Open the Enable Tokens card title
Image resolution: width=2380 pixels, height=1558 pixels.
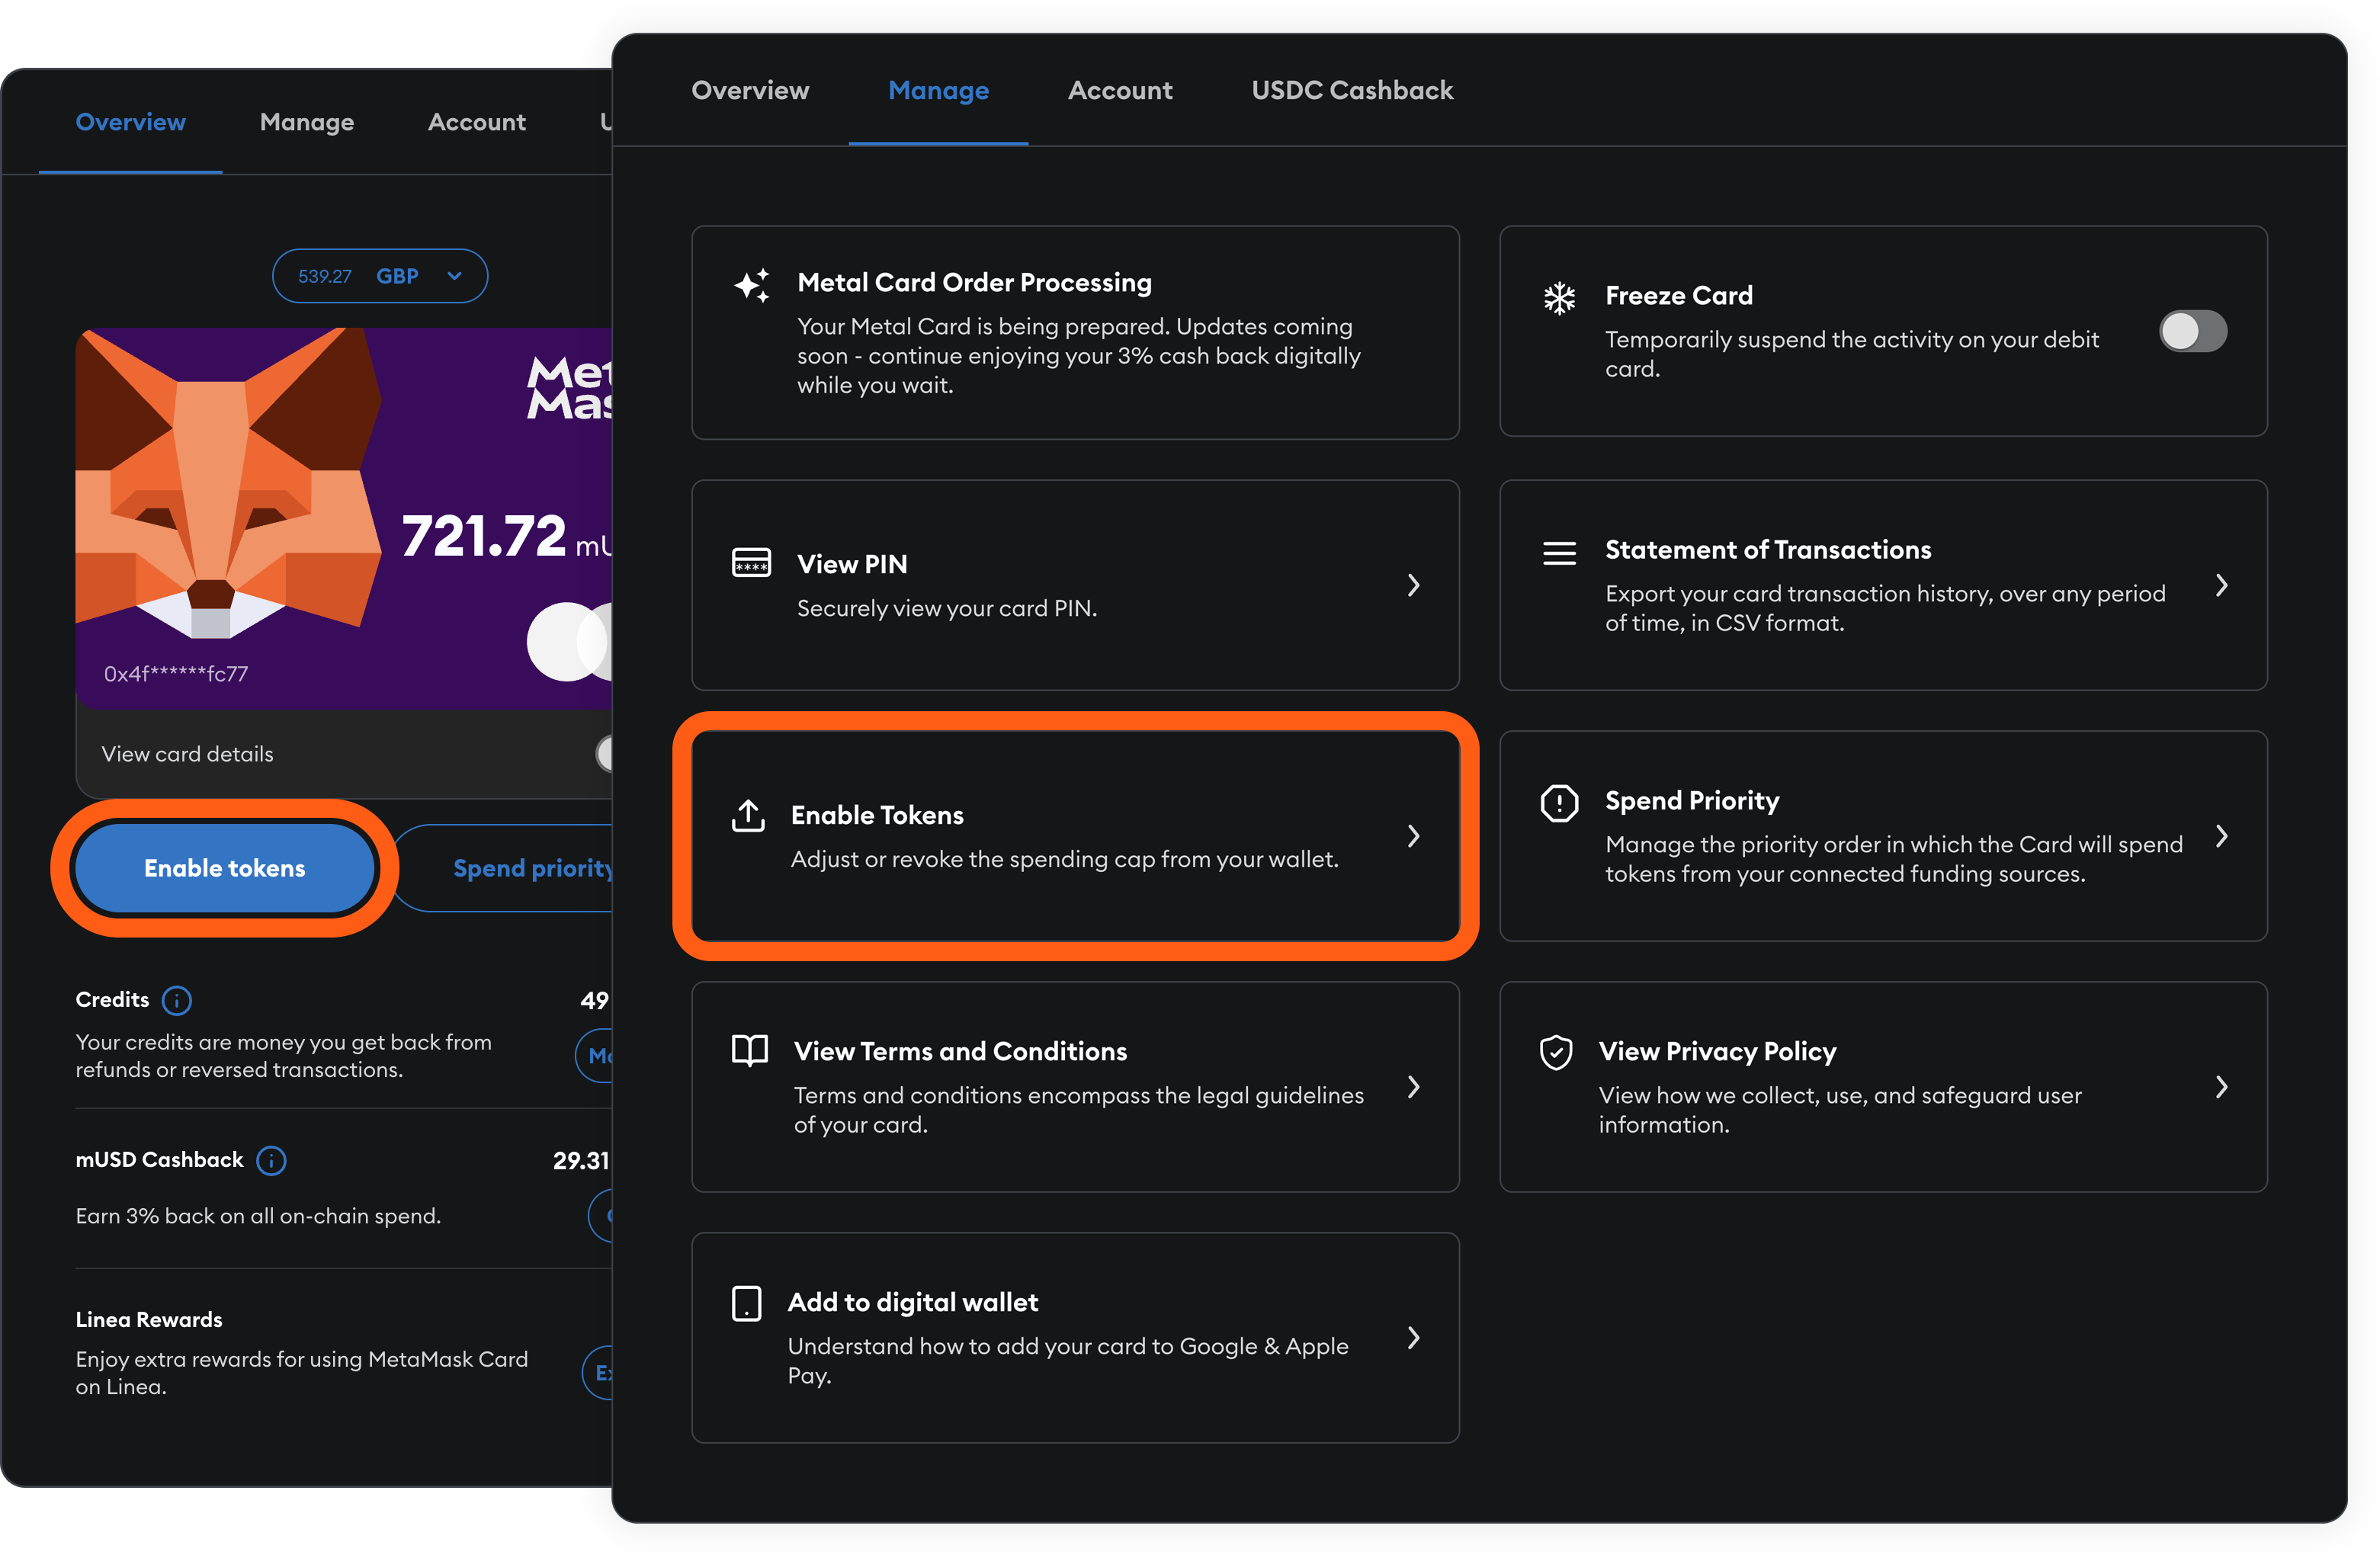(x=877, y=815)
